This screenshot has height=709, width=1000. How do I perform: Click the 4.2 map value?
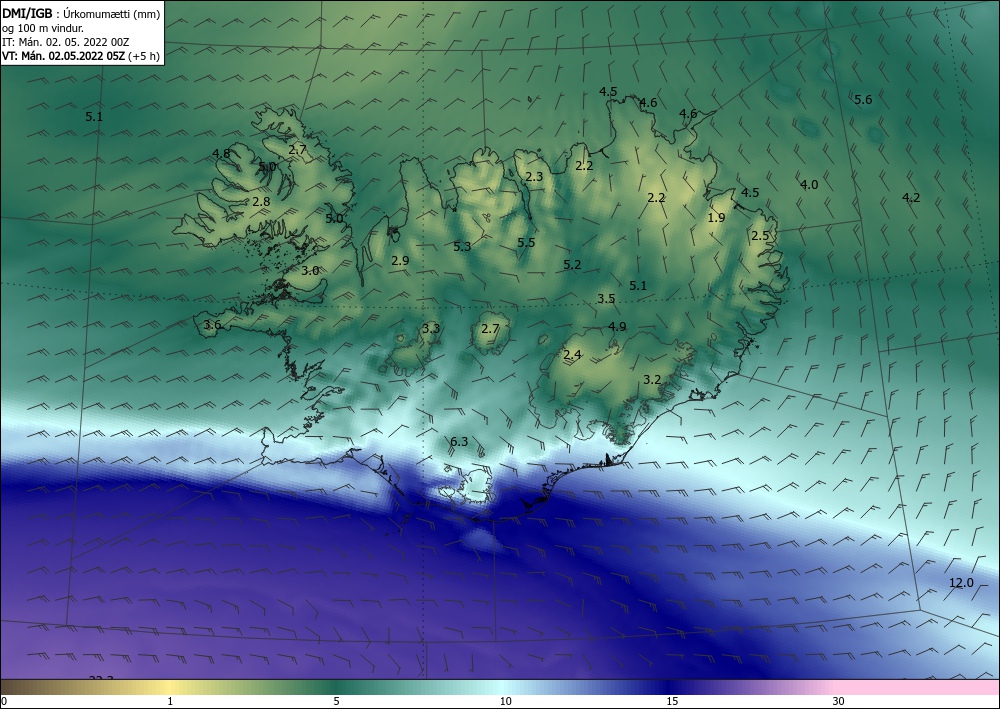911,198
